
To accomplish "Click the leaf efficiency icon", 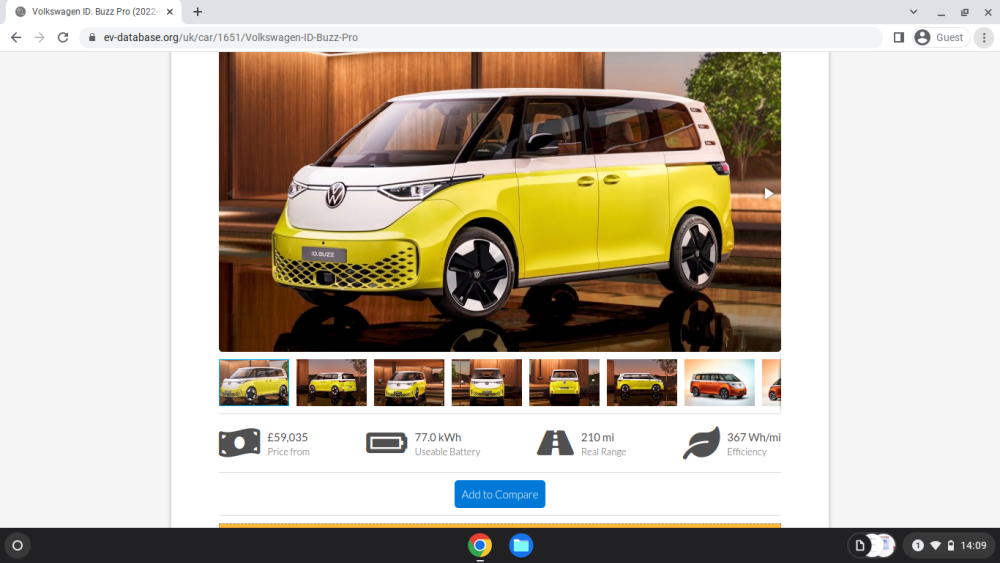I will [x=701, y=442].
